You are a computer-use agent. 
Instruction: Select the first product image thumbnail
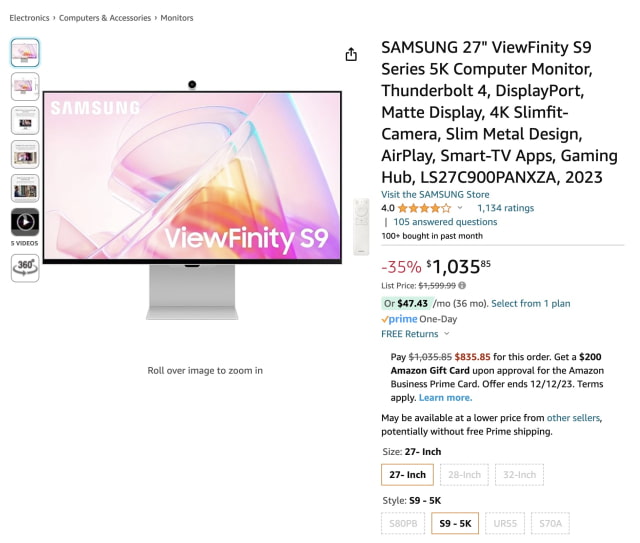click(25, 53)
